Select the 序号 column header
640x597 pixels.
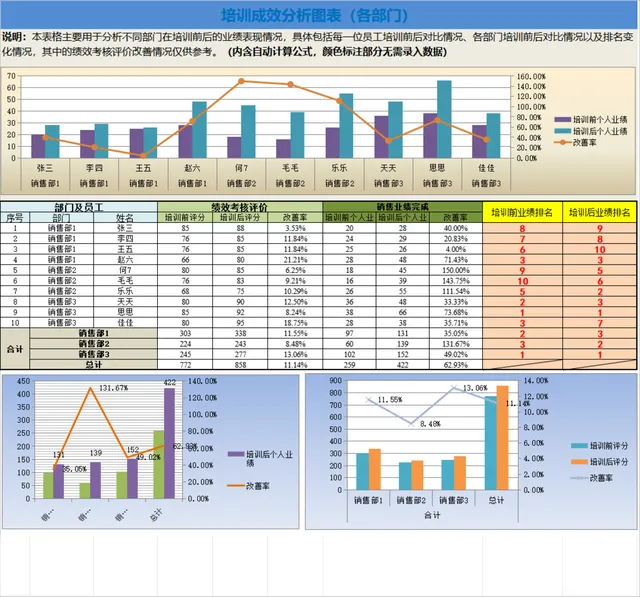point(15,217)
